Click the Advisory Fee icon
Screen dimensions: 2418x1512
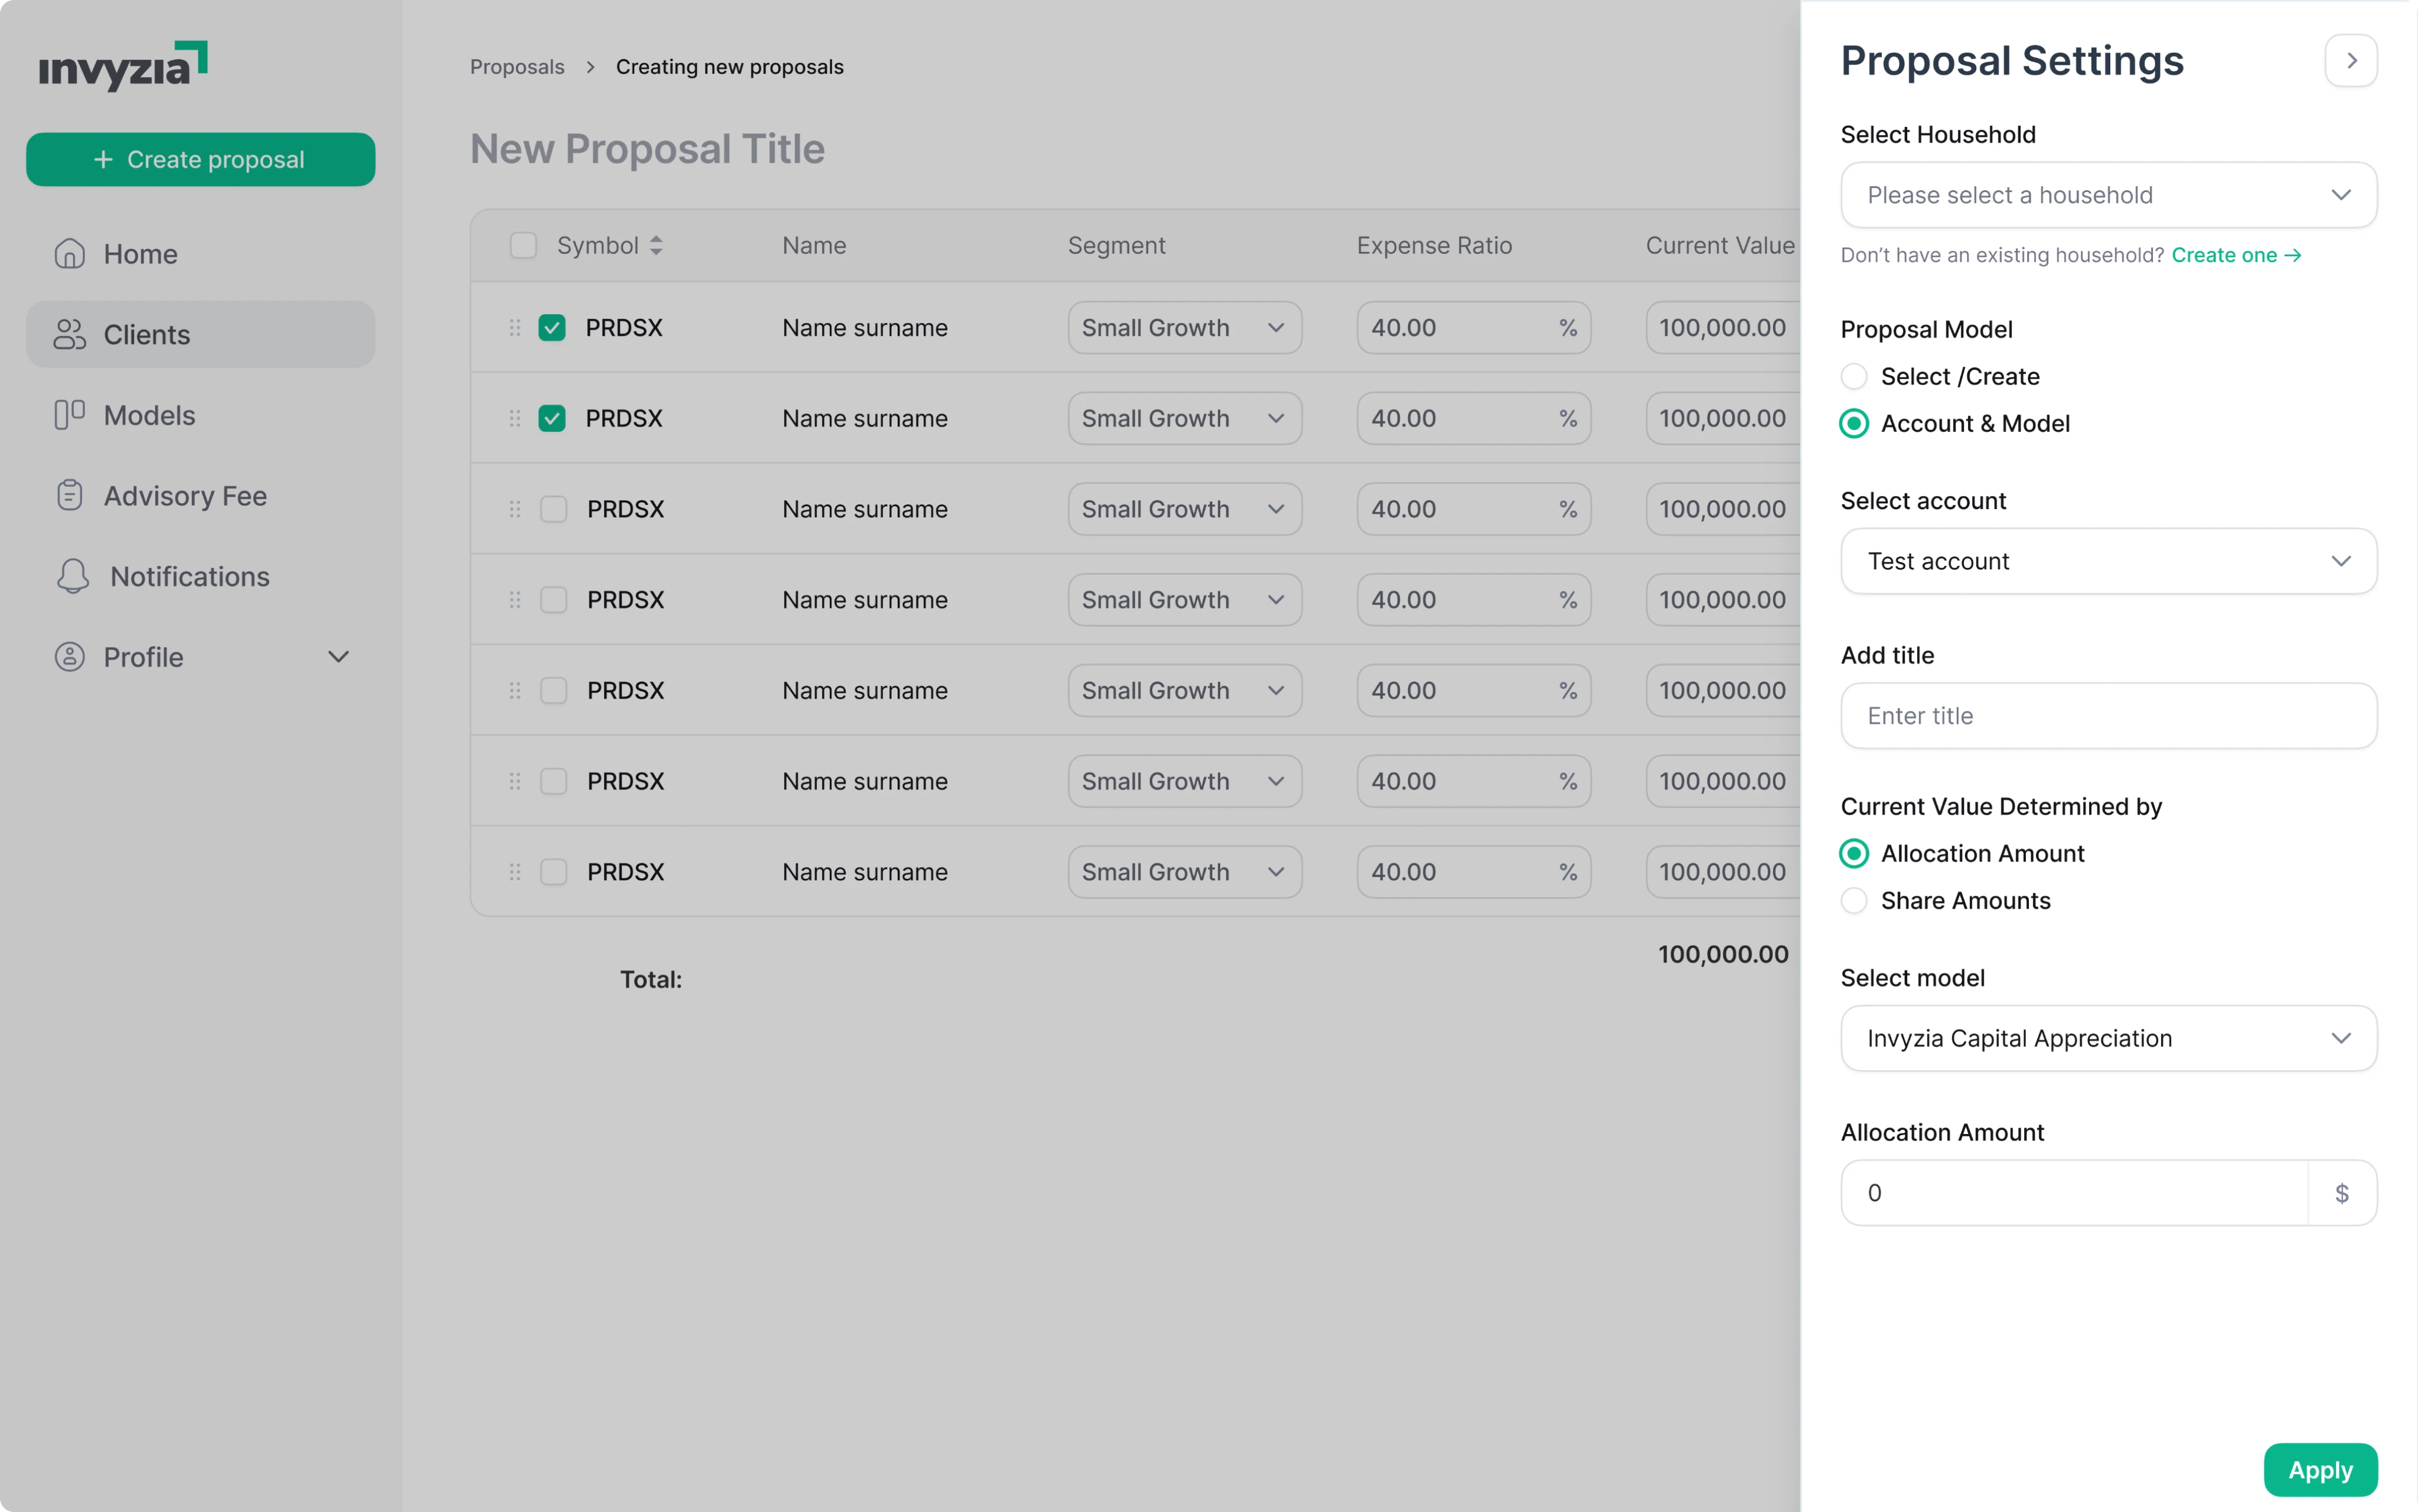point(69,495)
